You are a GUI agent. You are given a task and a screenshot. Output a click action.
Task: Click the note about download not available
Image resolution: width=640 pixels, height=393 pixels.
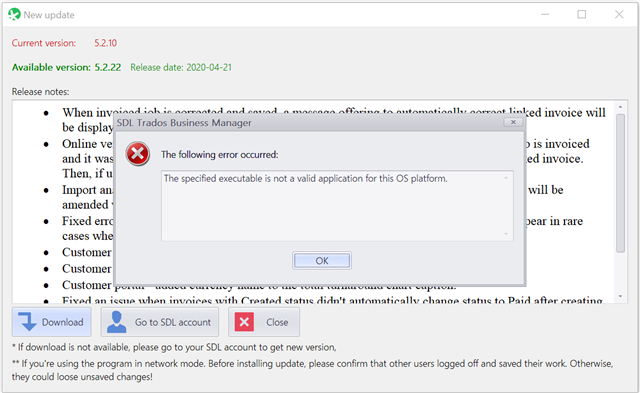(174, 347)
